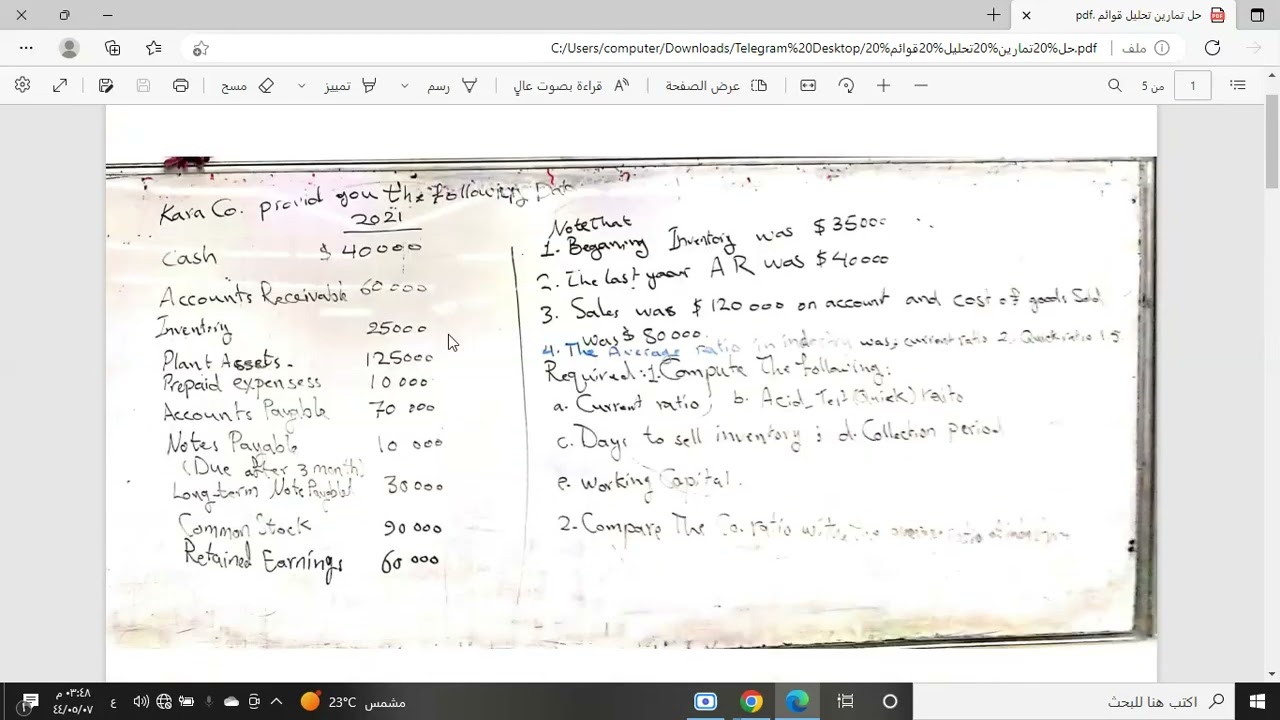Screen dimensions: 1280x720
Task: Zoom out with minus icon
Action: point(921,86)
